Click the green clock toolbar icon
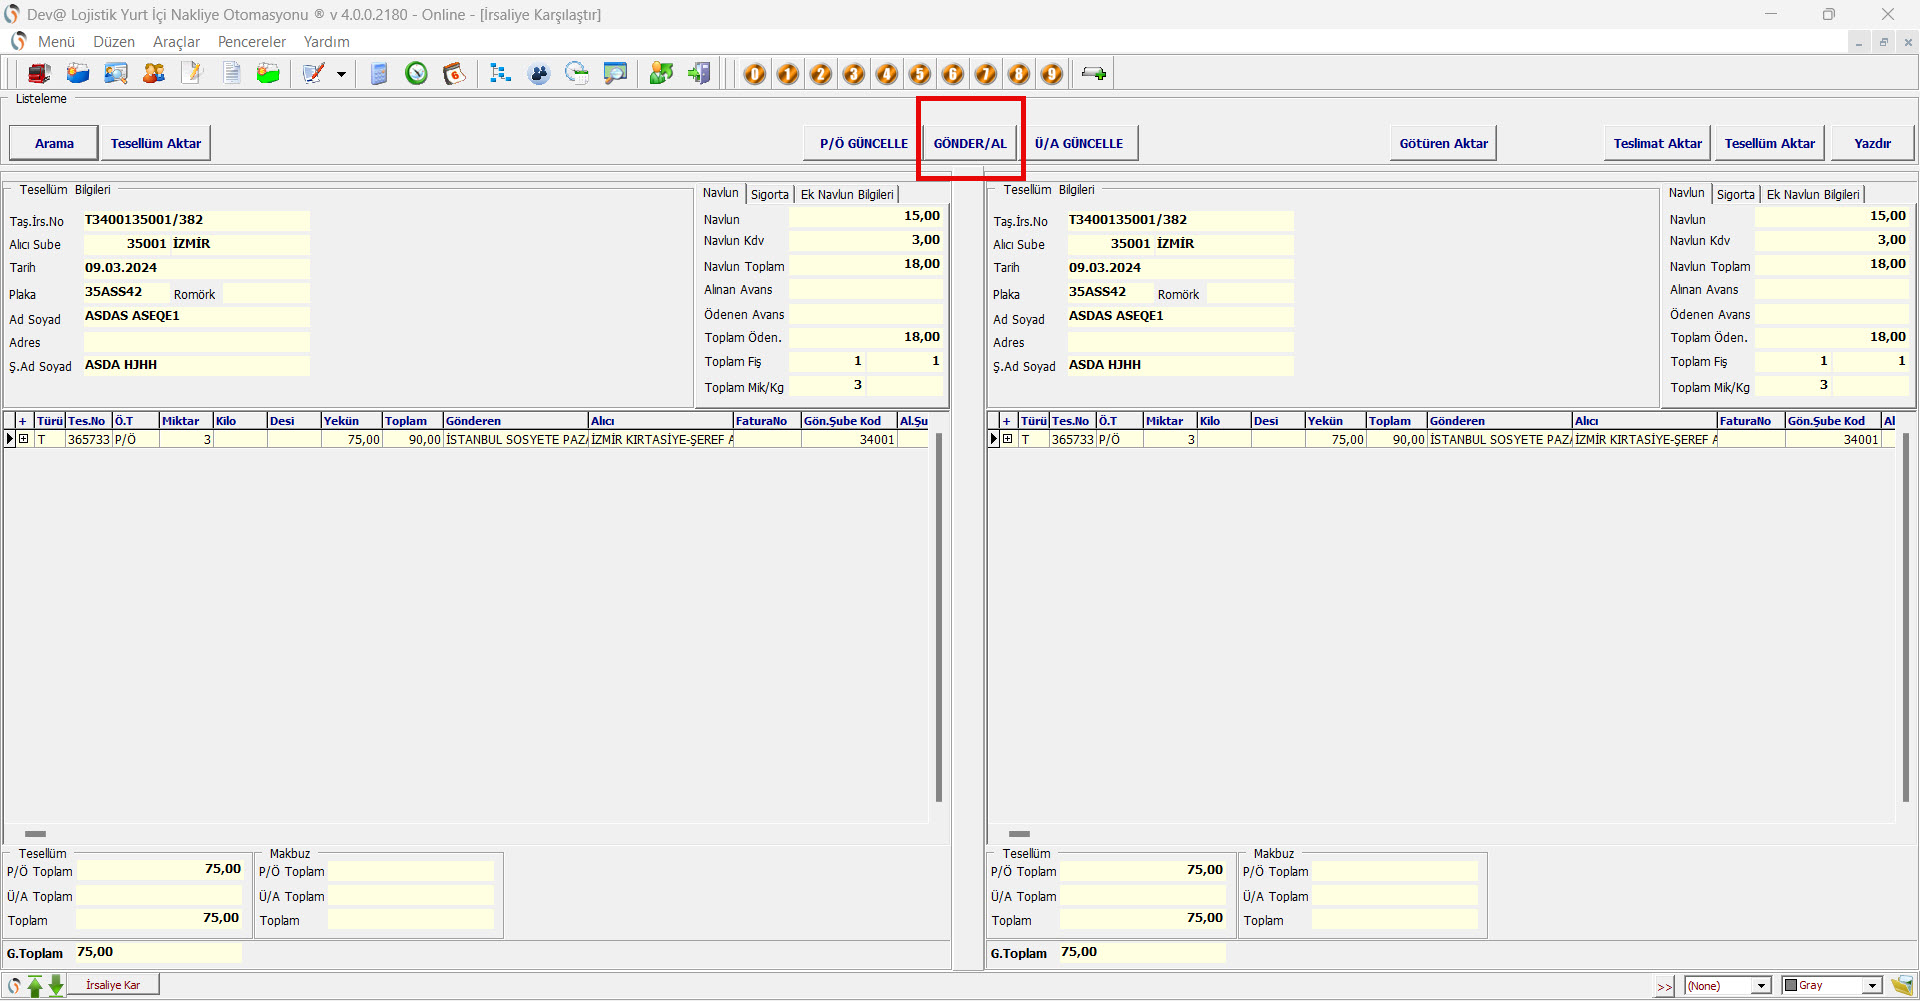 (417, 73)
